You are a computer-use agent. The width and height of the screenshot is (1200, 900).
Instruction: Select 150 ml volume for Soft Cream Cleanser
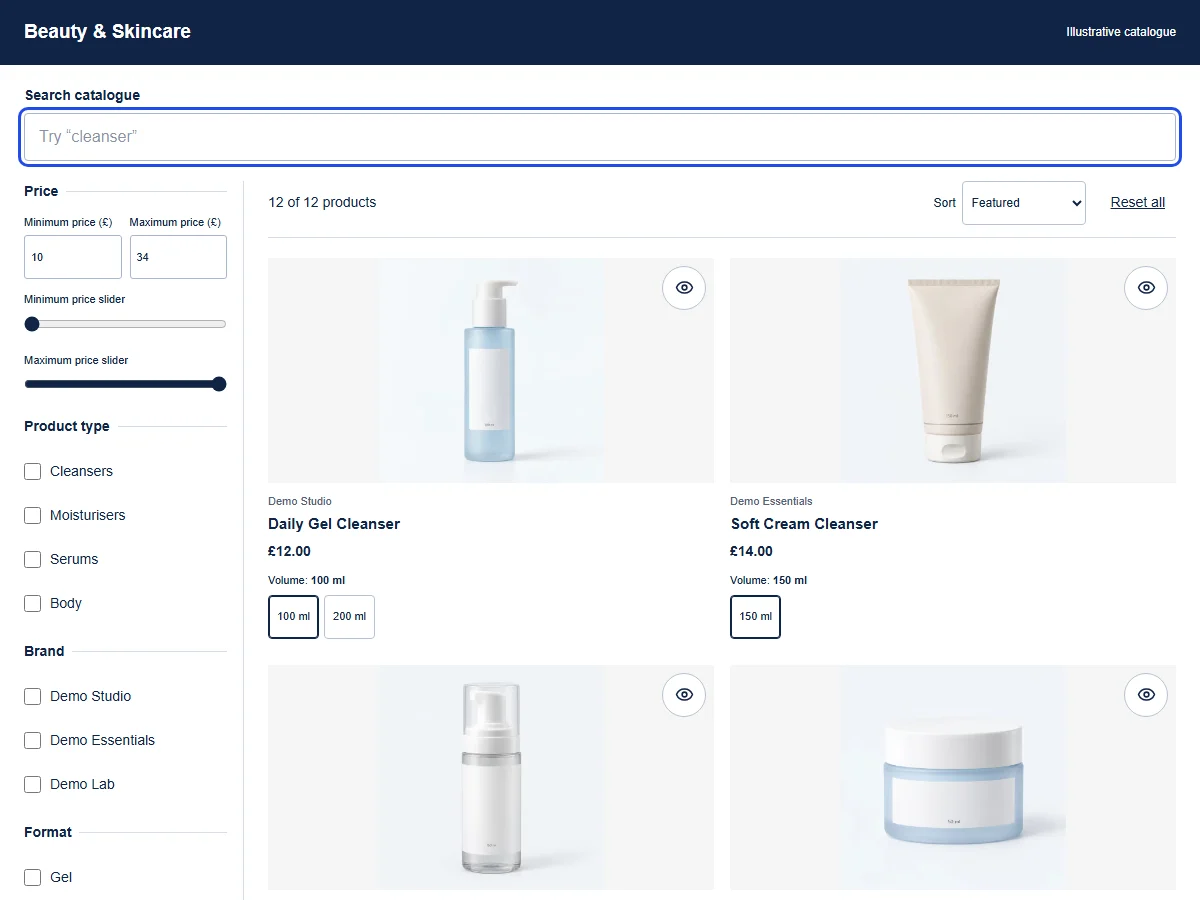coord(755,617)
